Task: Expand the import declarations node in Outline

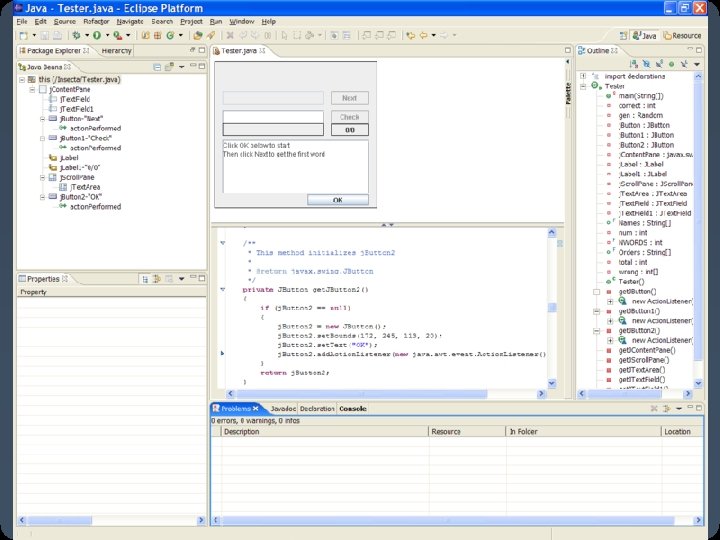Action: coord(583,76)
